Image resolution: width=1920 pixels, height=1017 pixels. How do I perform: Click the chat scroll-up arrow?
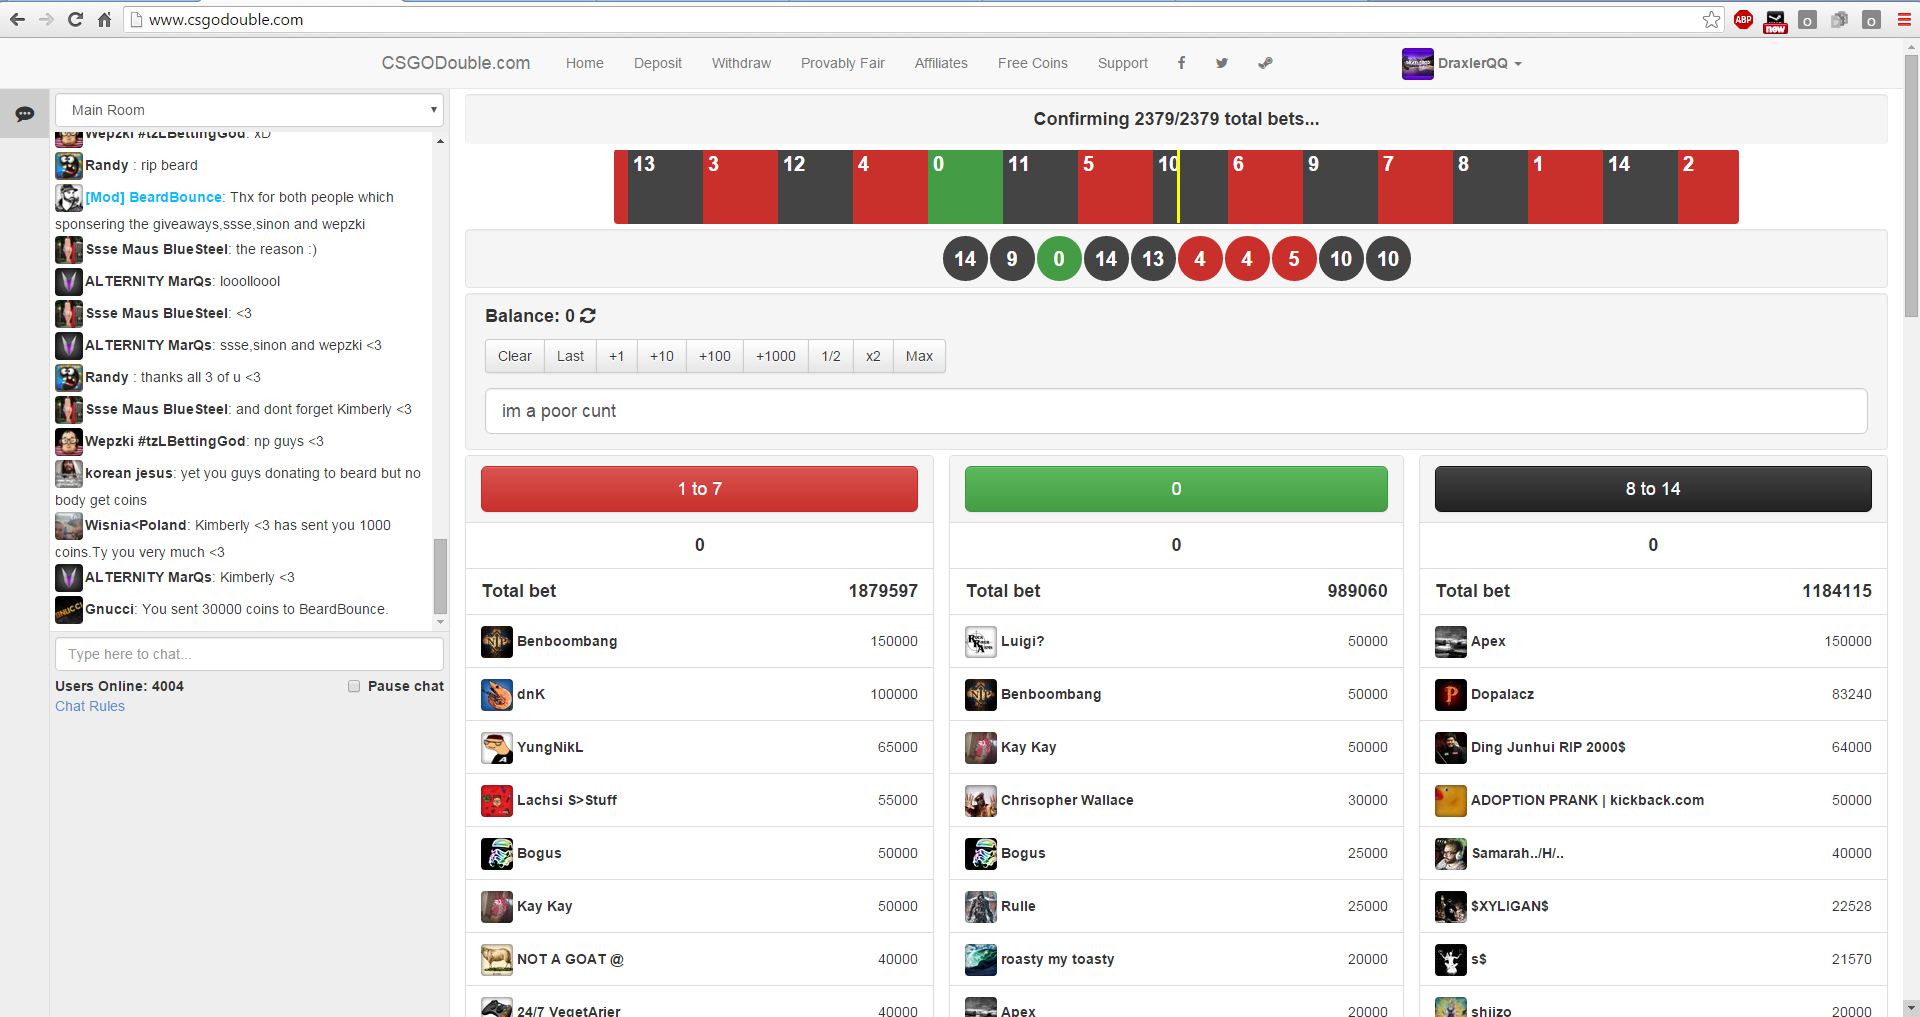(440, 141)
